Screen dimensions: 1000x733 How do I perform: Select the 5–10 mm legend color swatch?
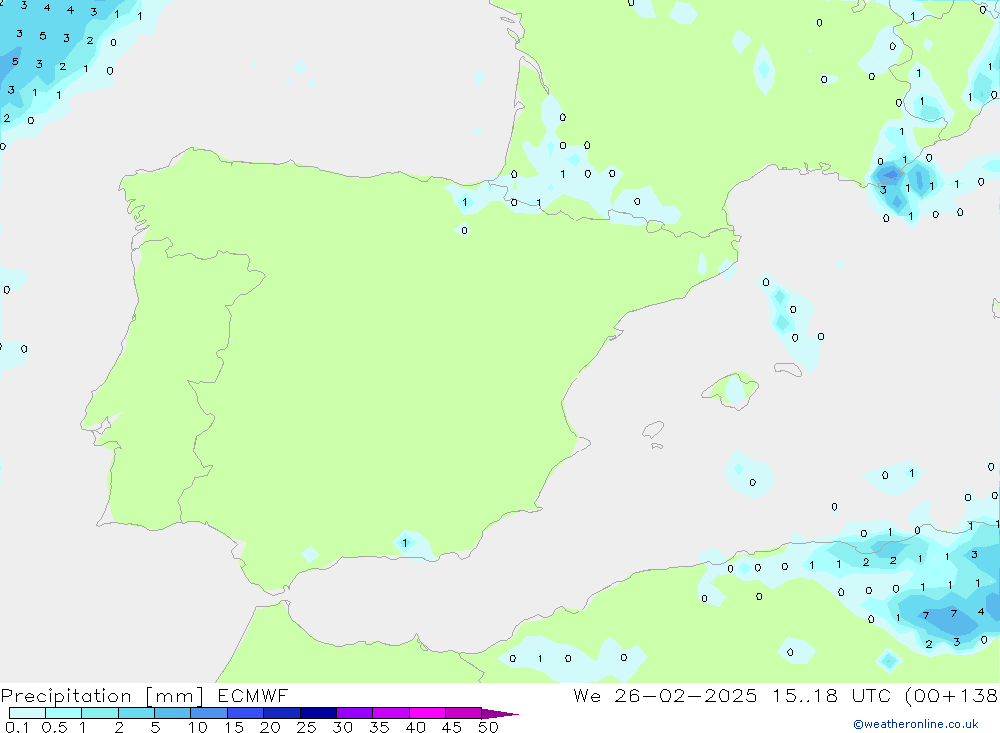click(x=172, y=713)
